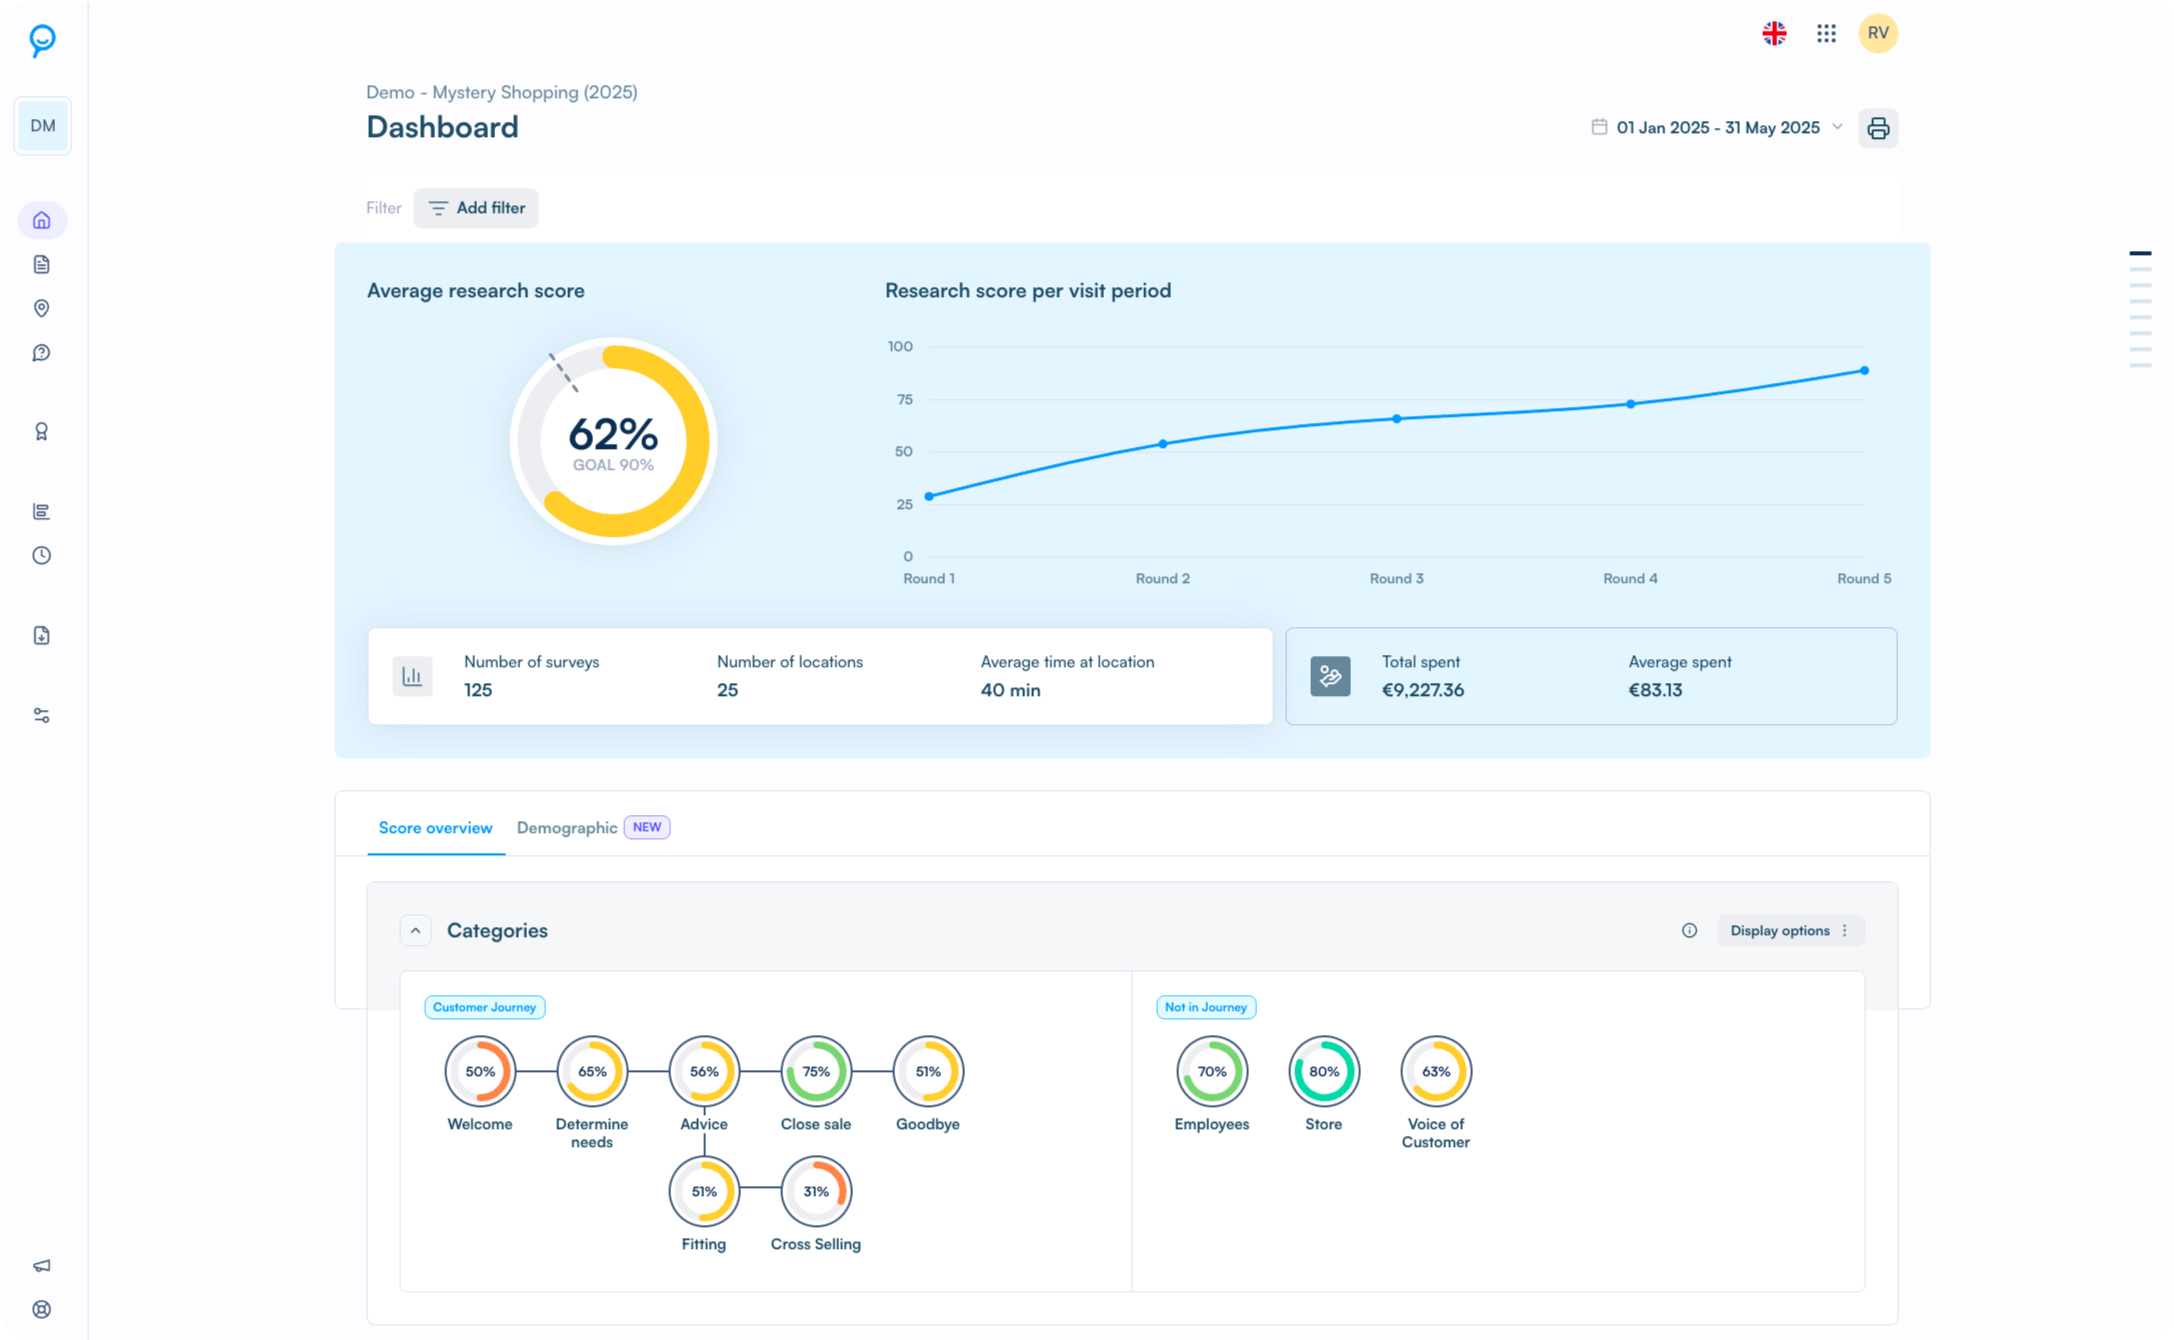The height and width of the screenshot is (1340, 2174).
Task: Select the Cross Selling 31% circle
Action: pyautogui.click(x=816, y=1191)
